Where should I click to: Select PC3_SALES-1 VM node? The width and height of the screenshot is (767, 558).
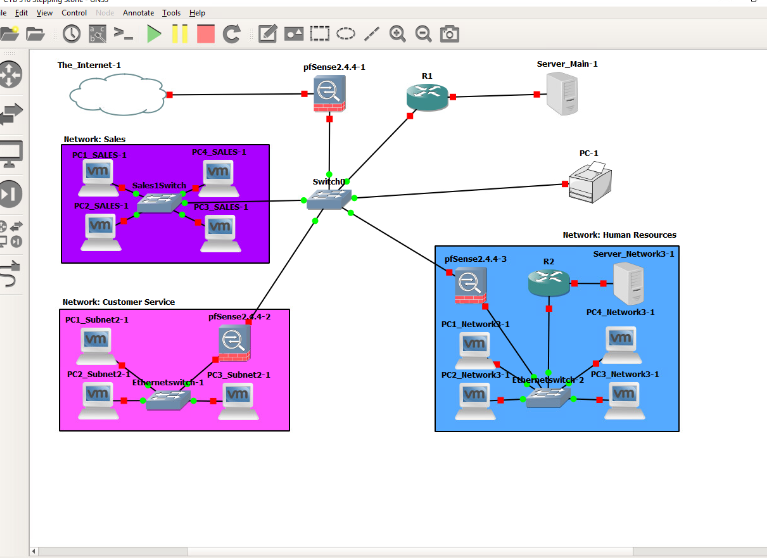(221, 233)
